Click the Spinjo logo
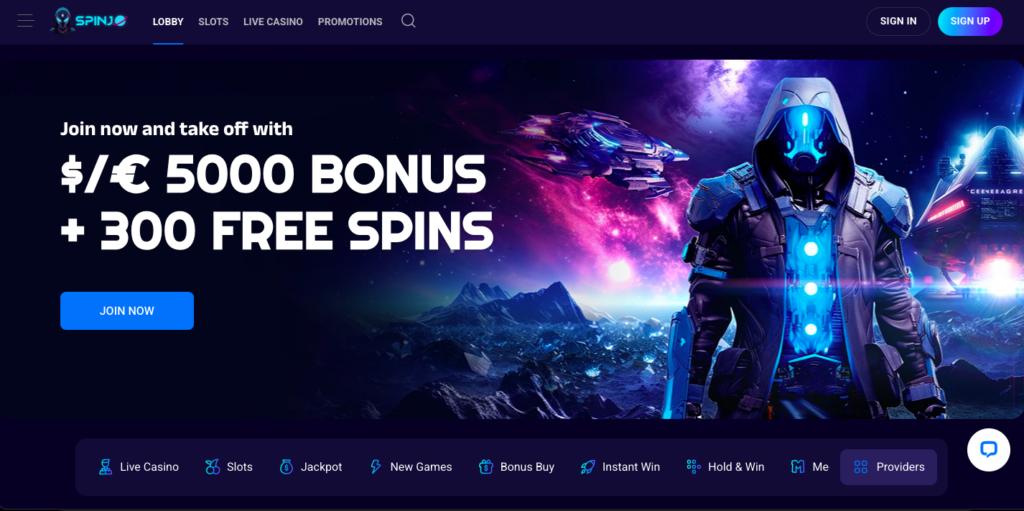The width and height of the screenshot is (1024, 511). pos(88,21)
